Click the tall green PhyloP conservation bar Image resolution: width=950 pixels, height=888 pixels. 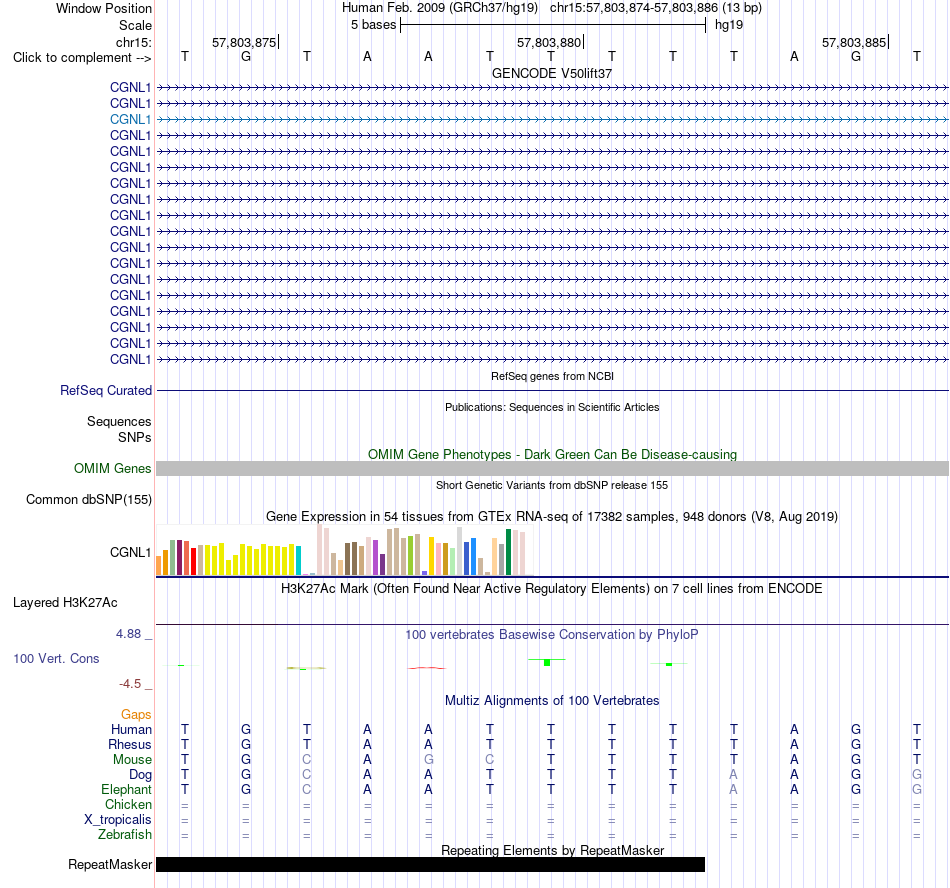coord(547,662)
